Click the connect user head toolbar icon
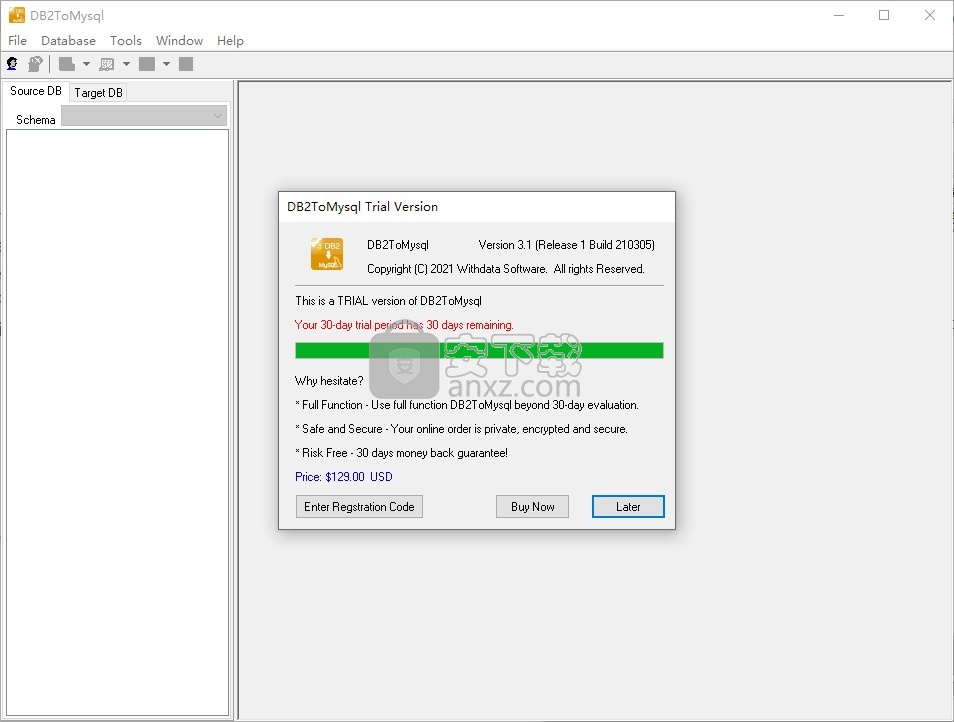The height and width of the screenshot is (722, 954). (x=12, y=64)
